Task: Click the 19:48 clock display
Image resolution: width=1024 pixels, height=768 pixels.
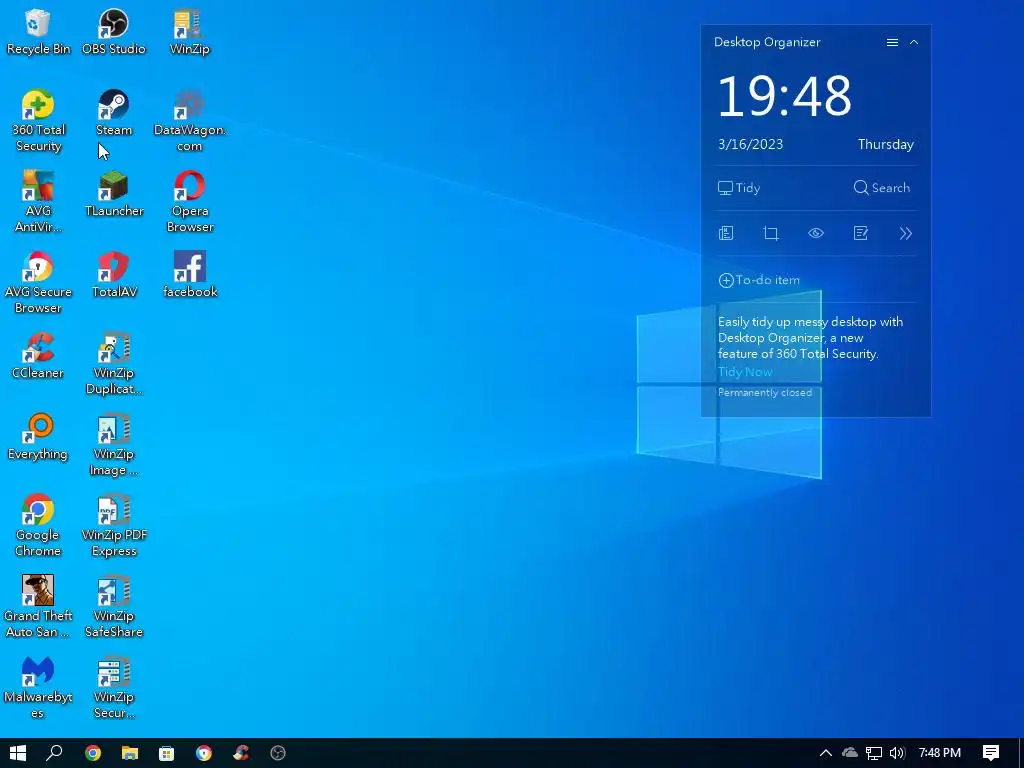Action: pyautogui.click(x=784, y=97)
